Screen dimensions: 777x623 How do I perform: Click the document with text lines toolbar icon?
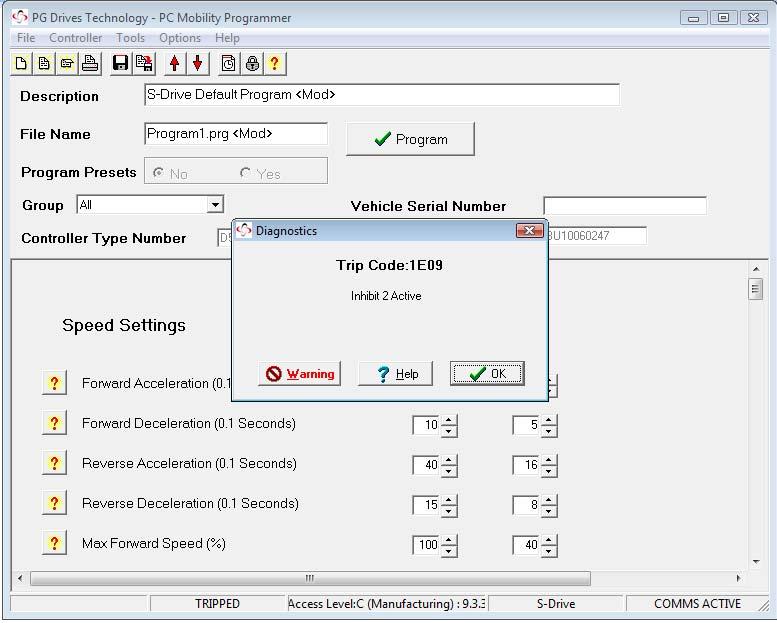tap(44, 63)
